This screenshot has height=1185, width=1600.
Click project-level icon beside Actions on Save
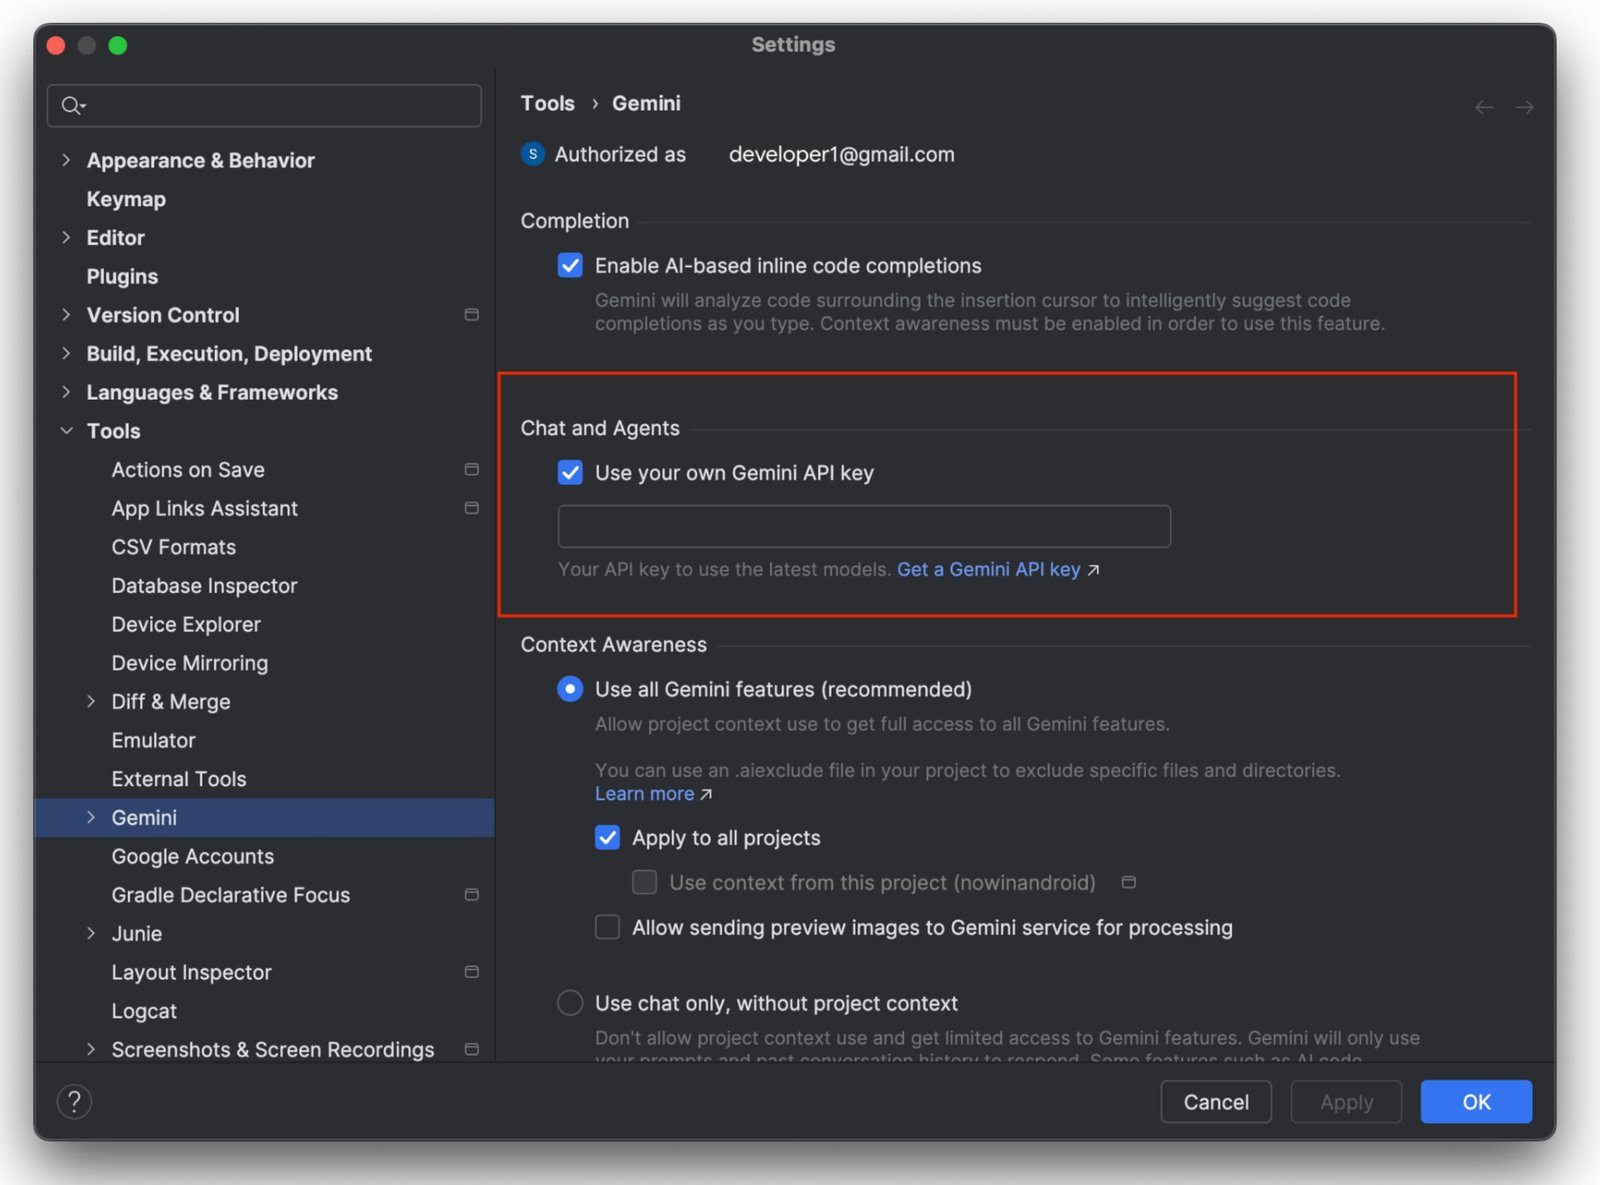pos(472,470)
